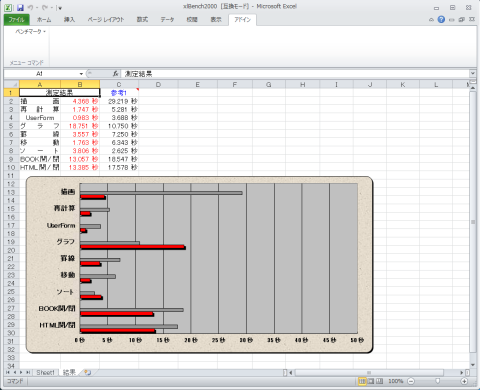Select column header H

(302, 84)
